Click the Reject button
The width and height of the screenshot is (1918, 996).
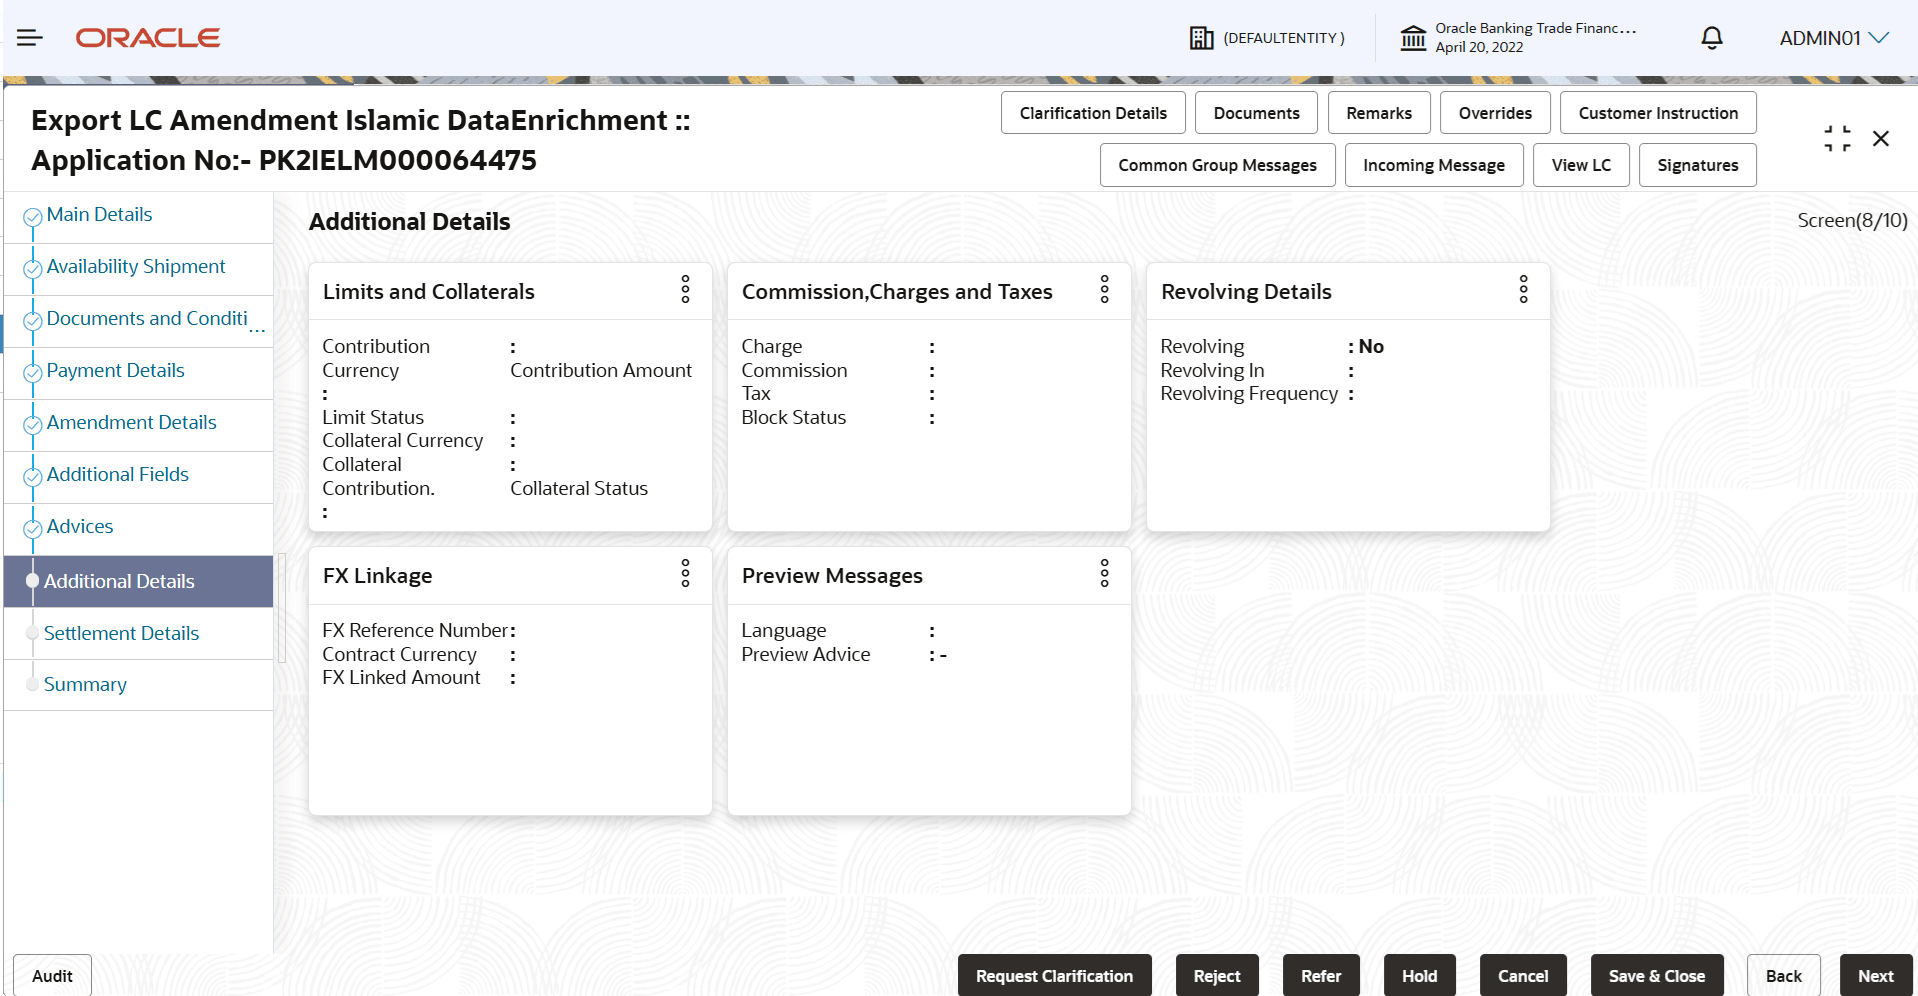[x=1217, y=976]
